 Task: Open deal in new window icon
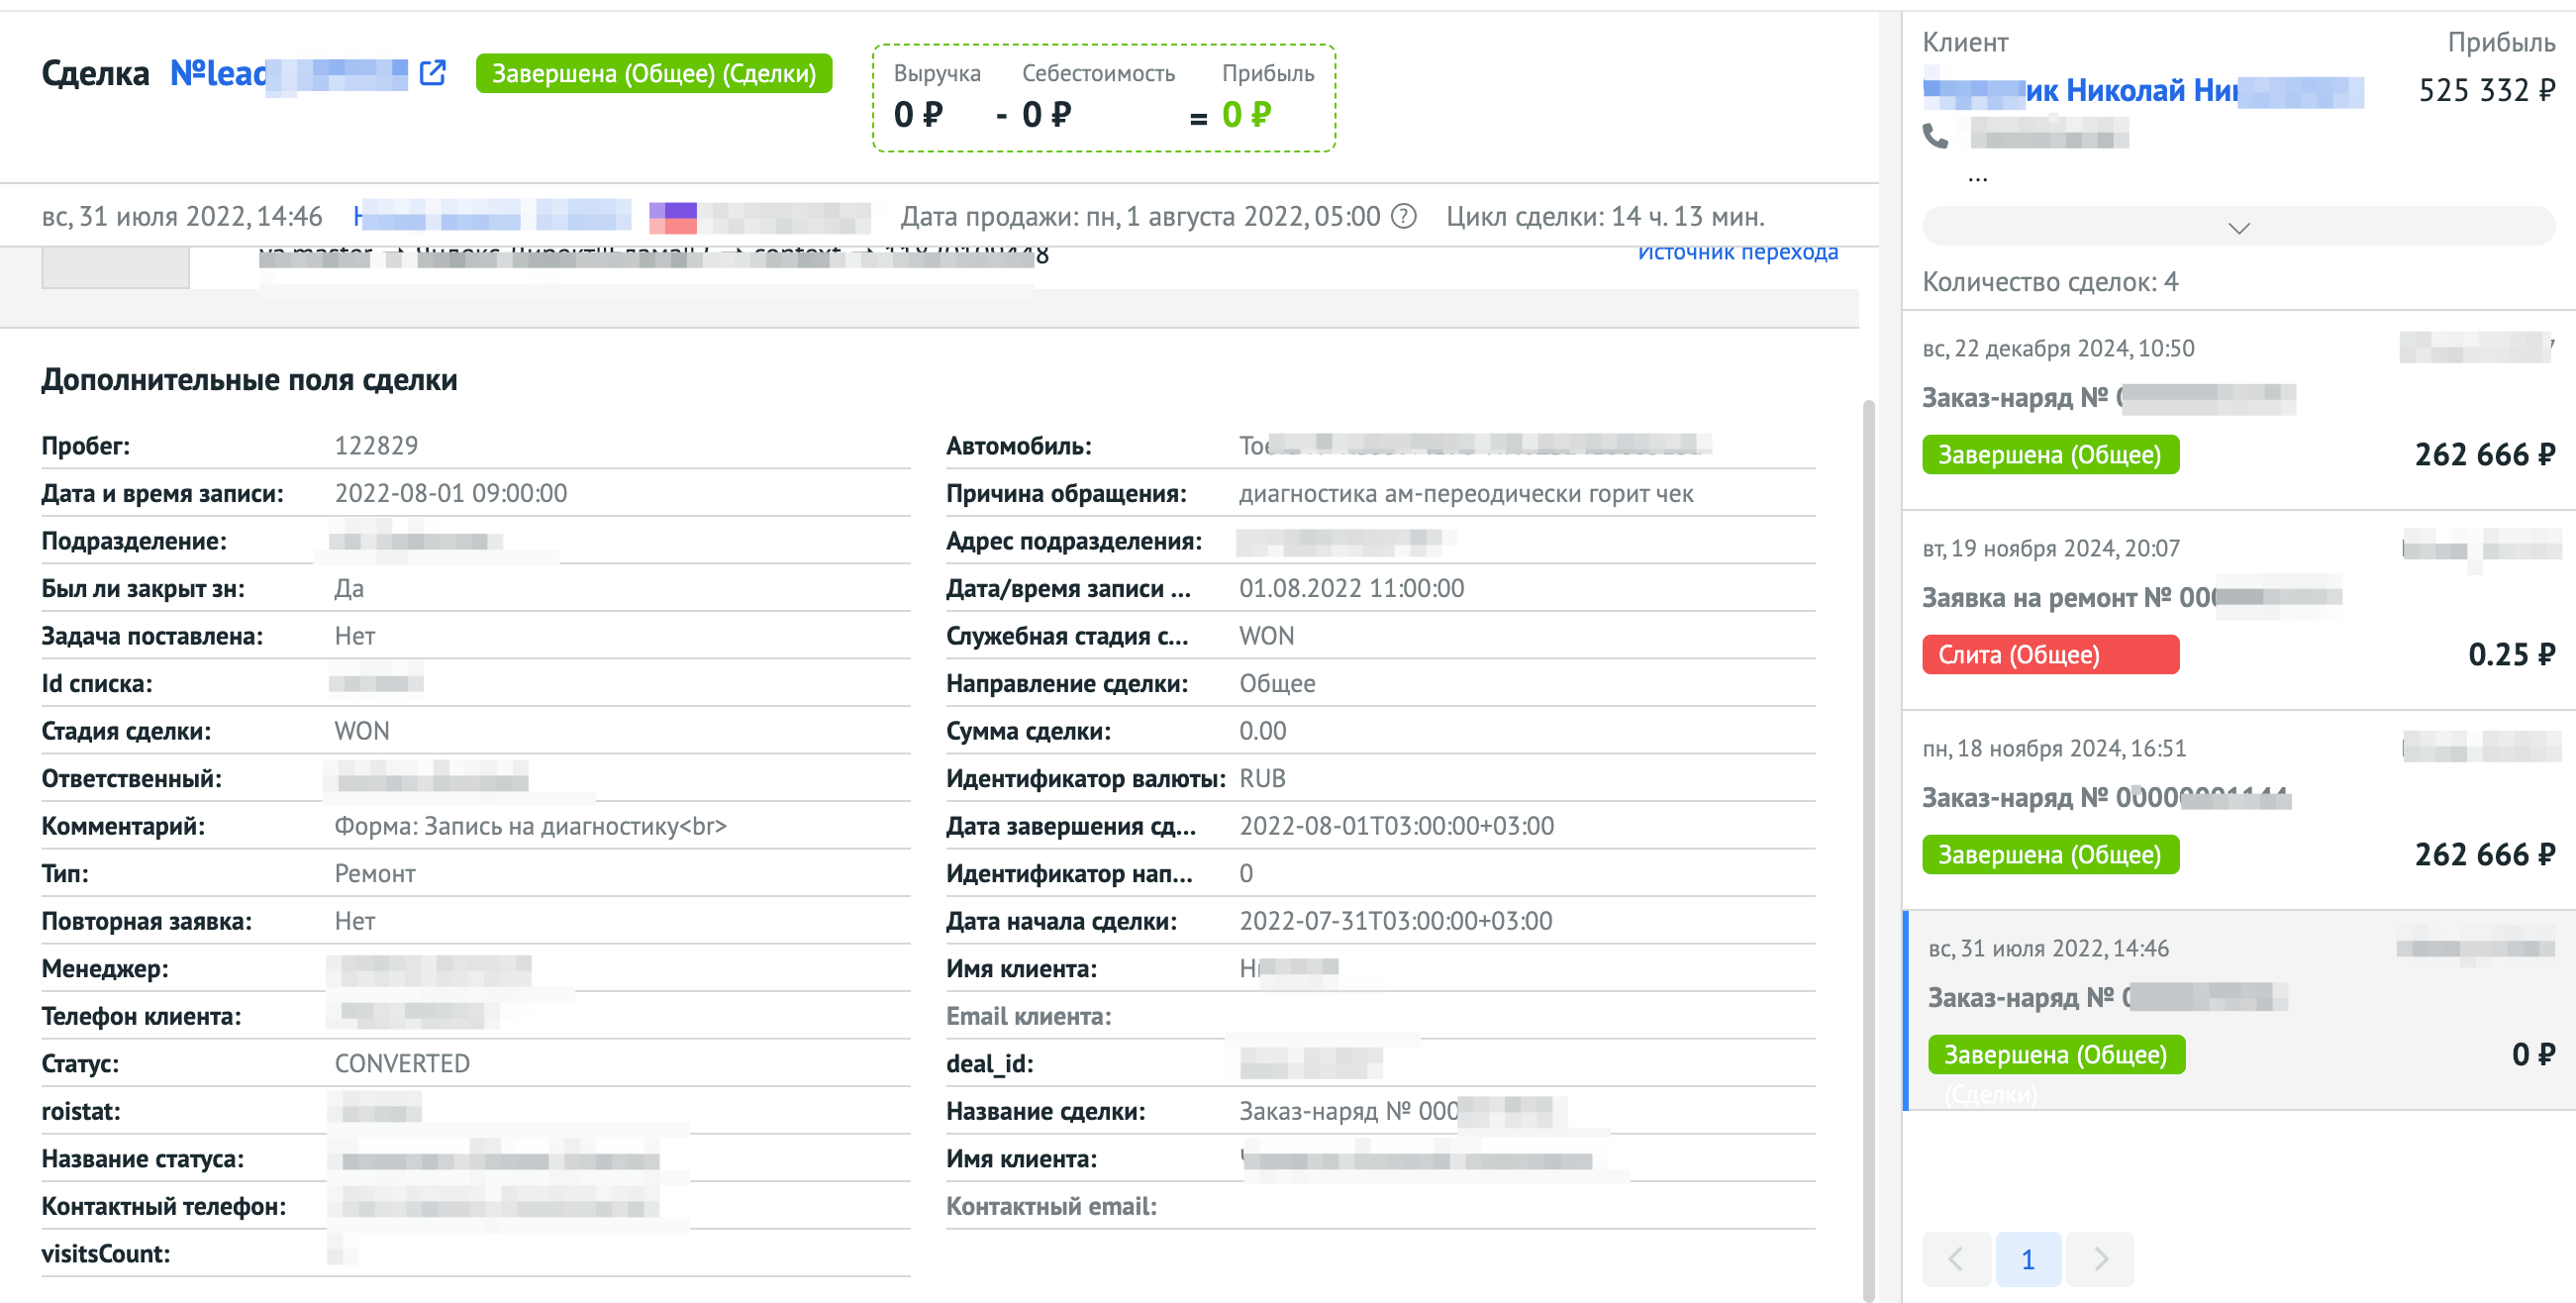(x=432, y=73)
